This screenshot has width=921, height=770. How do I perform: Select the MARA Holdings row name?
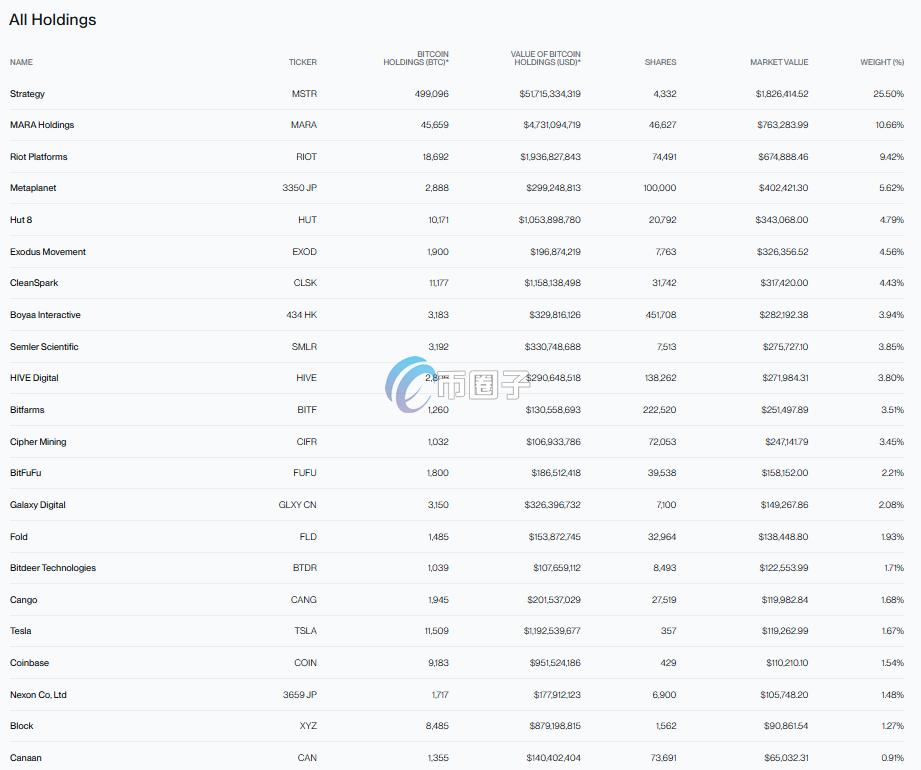[42, 125]
